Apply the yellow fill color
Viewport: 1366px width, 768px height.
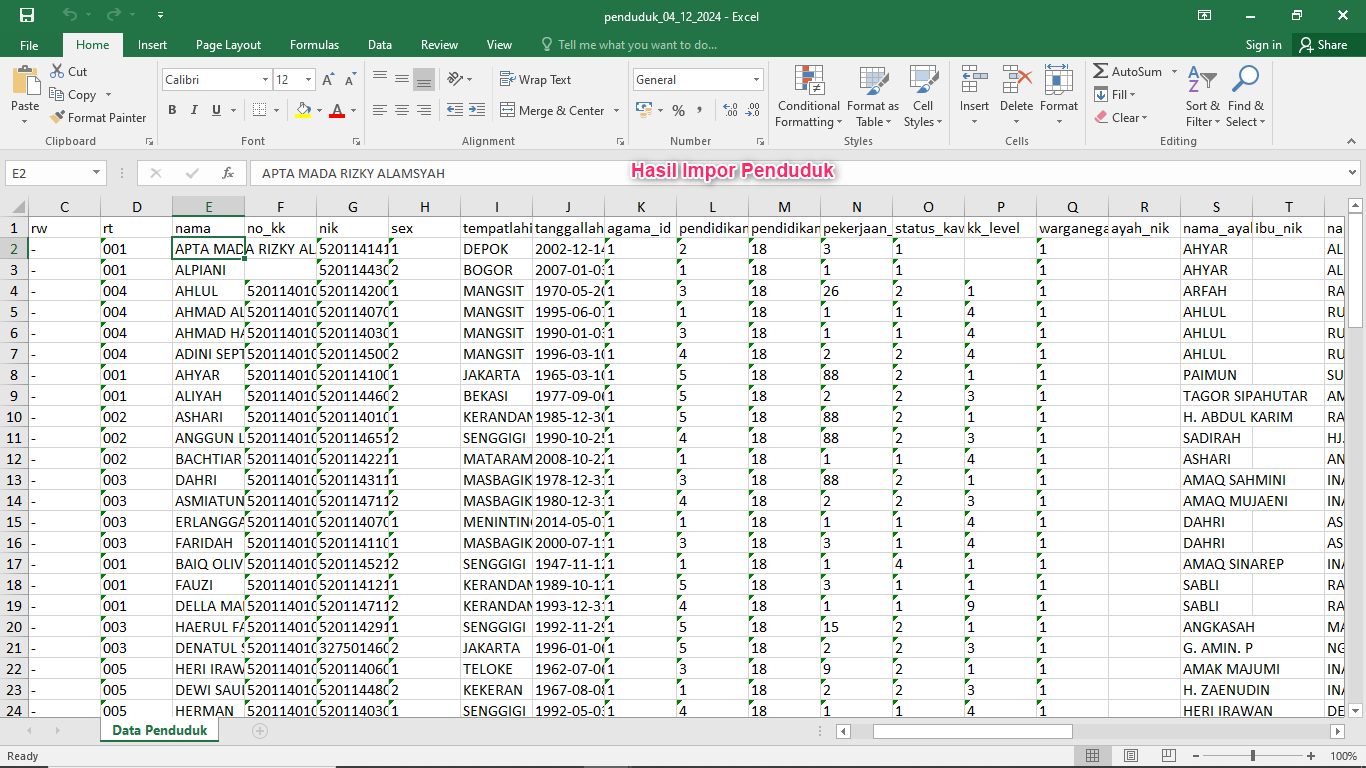[x=303, y=110]
